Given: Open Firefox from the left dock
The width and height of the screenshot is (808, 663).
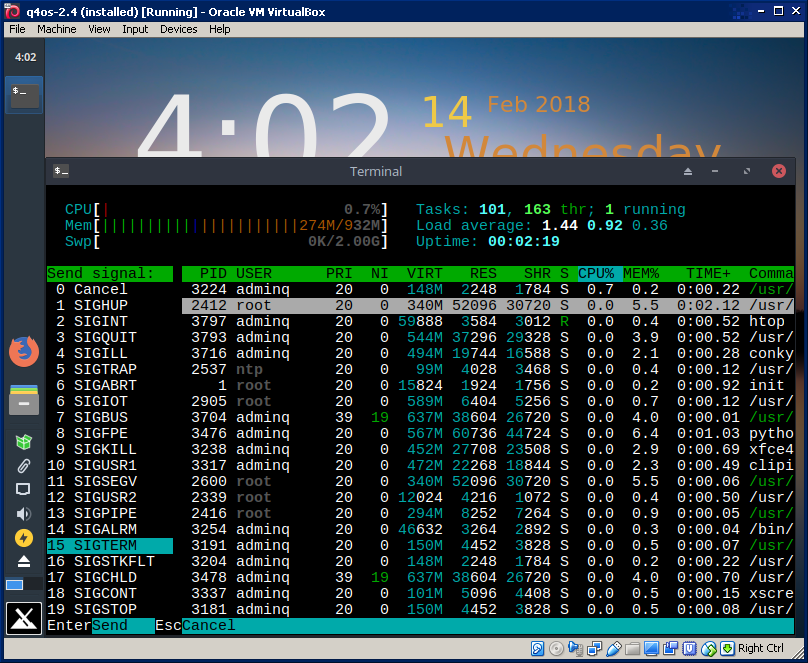Looking at the screenshot, I should [x=23, y=352].
